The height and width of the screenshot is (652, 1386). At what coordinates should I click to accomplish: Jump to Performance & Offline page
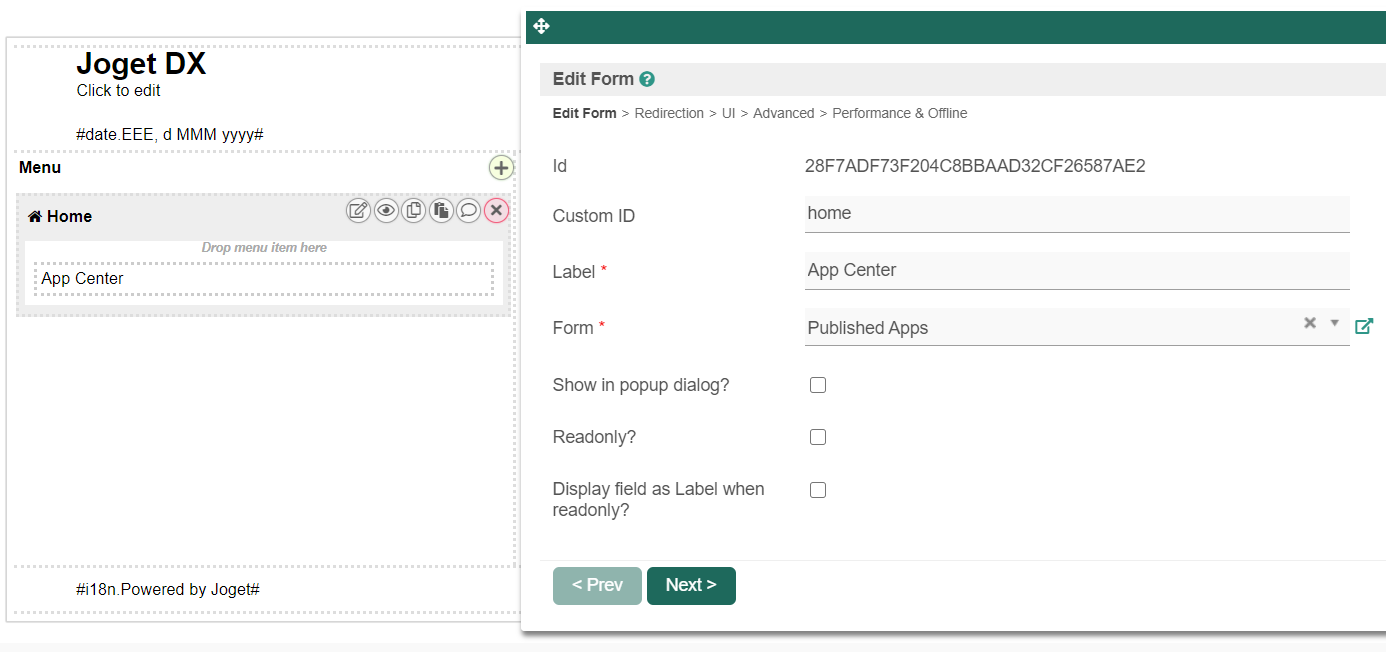point(900,113)
